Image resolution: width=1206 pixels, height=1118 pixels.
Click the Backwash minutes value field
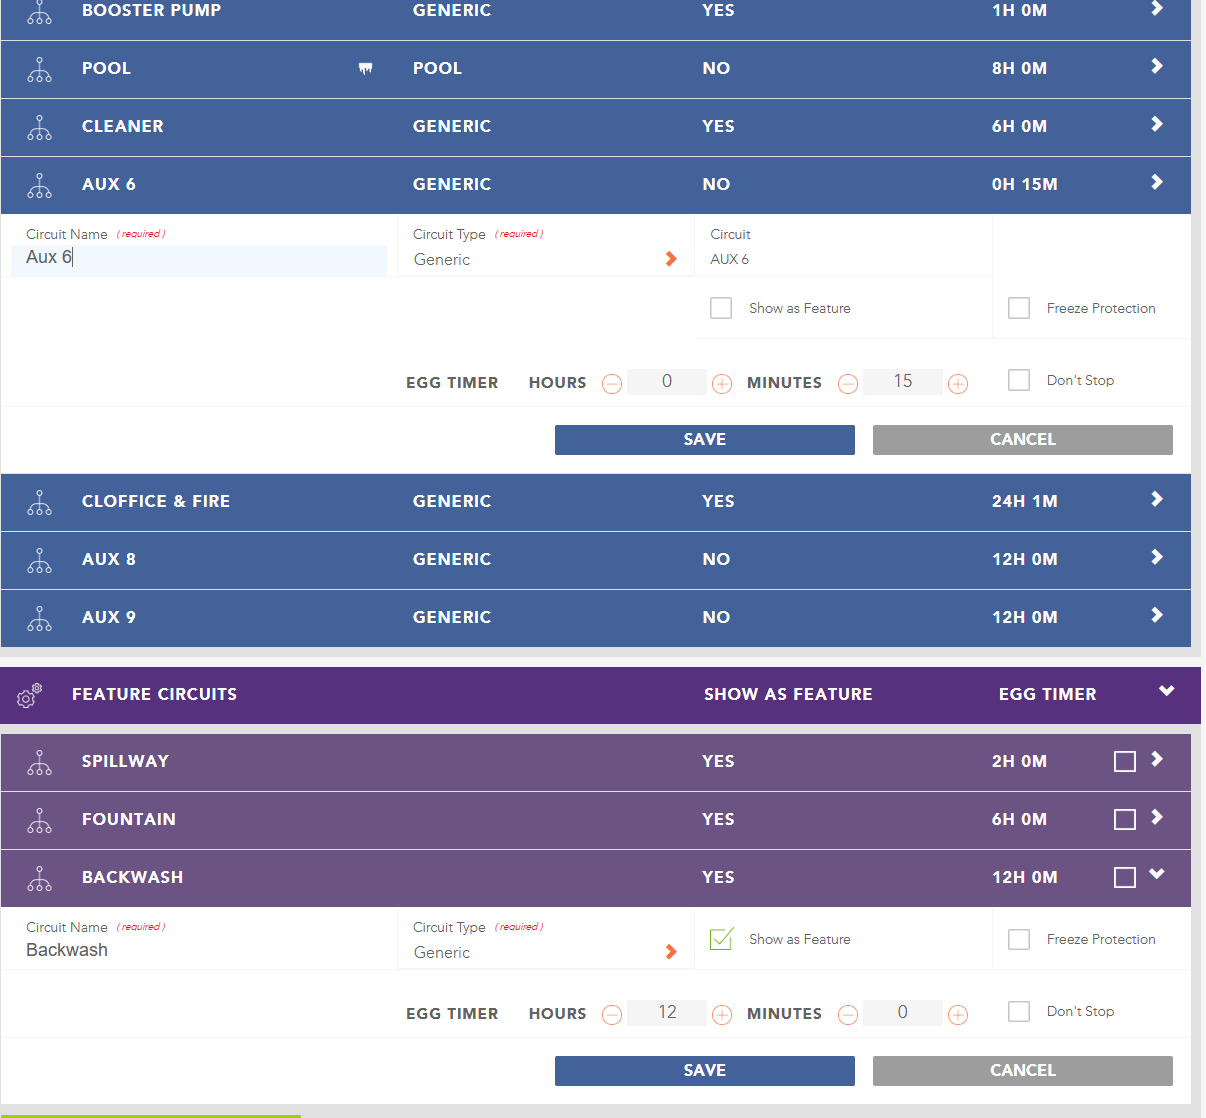(x=903, y=1013)
